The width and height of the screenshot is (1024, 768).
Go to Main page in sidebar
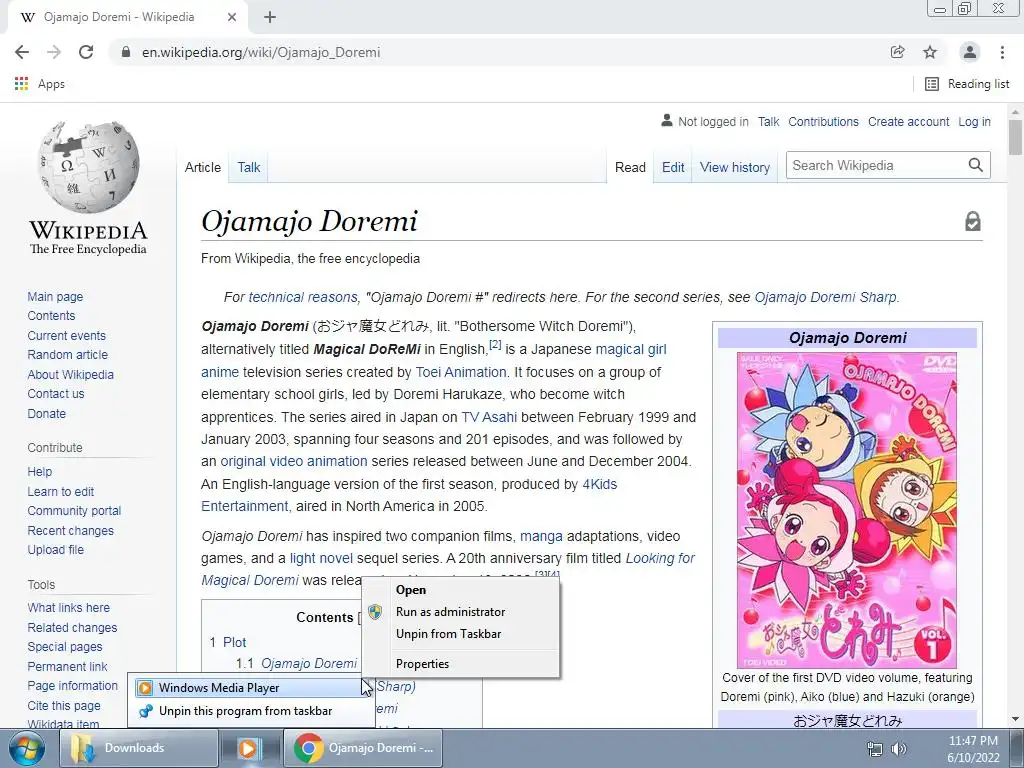point(56,296)
